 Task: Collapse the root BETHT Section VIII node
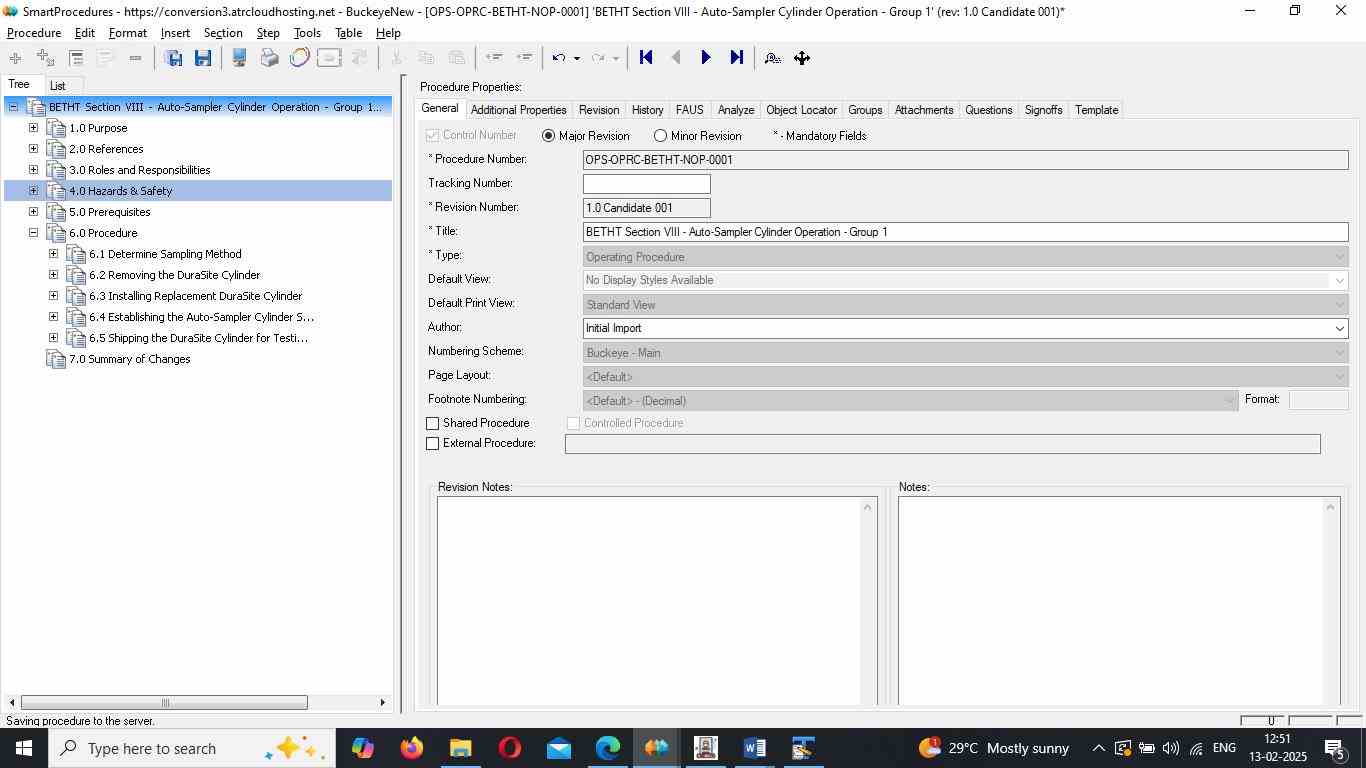pyautogui.click(x=13, y=107)
